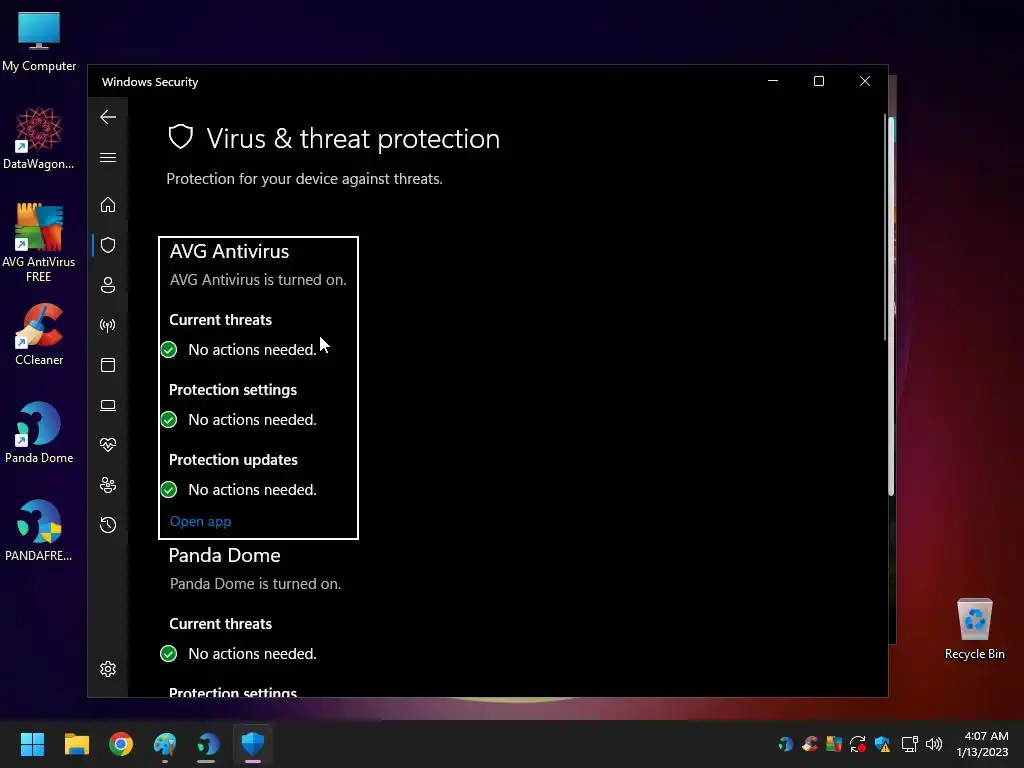Click green check beside Panda Dome Current threats

(168, 654)
